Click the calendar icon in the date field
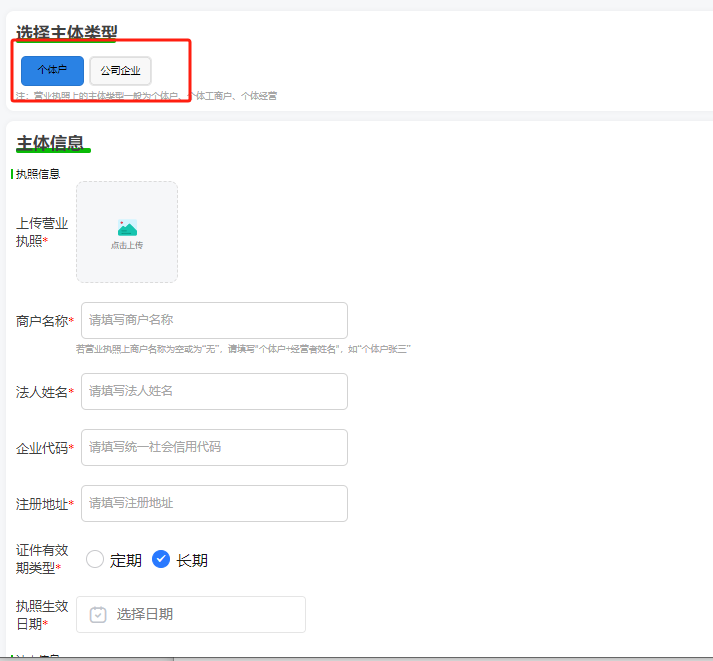This screenshot has width=713, height=661. pyautogui.click(x=98, y=615)
